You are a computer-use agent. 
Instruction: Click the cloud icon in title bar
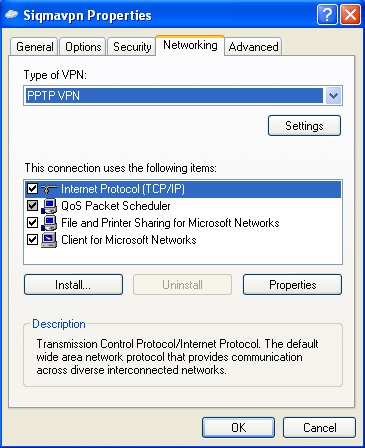coord(12,15)
